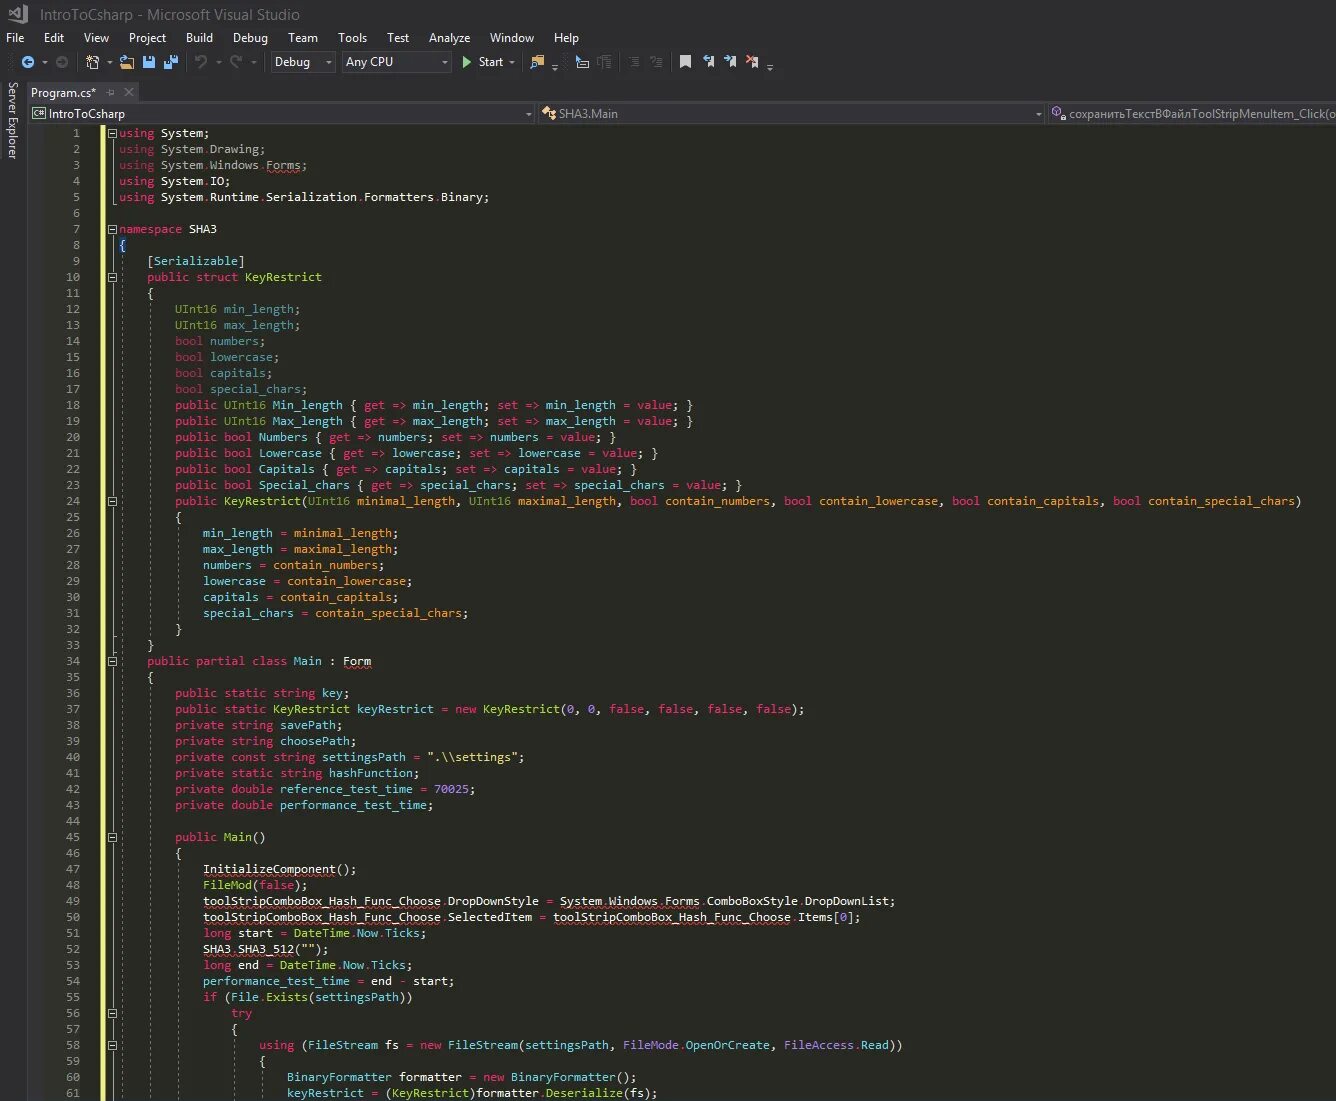Collapse the namespace SHA3 outline toggle
This screenshot has height=1101, width=1336.
[x=112, y=229]
